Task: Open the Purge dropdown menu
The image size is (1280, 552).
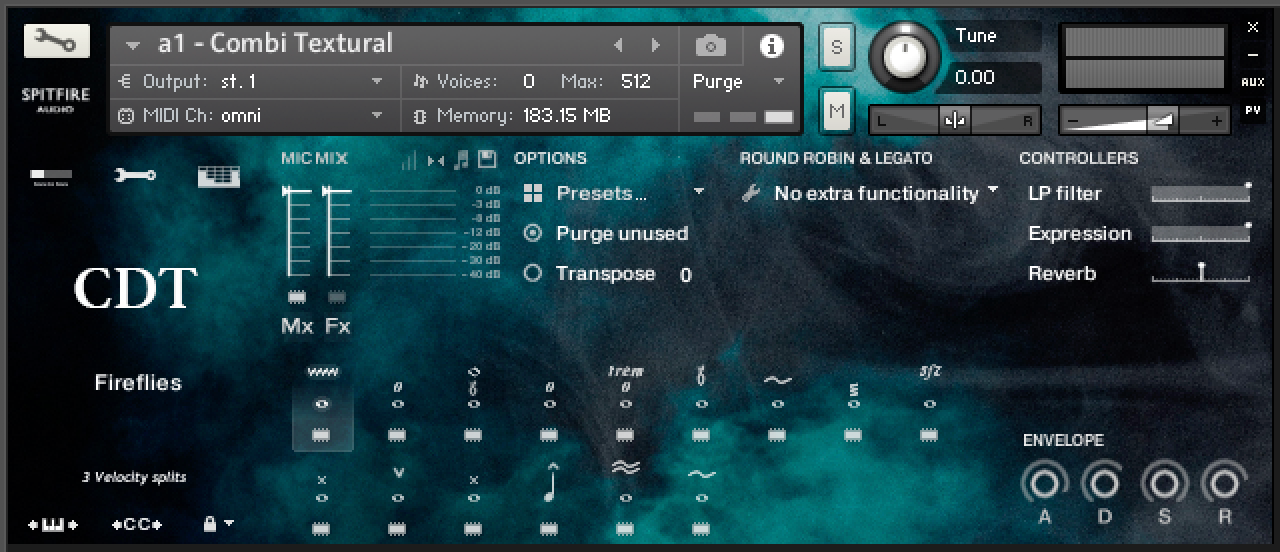Action: click(738, 82)
